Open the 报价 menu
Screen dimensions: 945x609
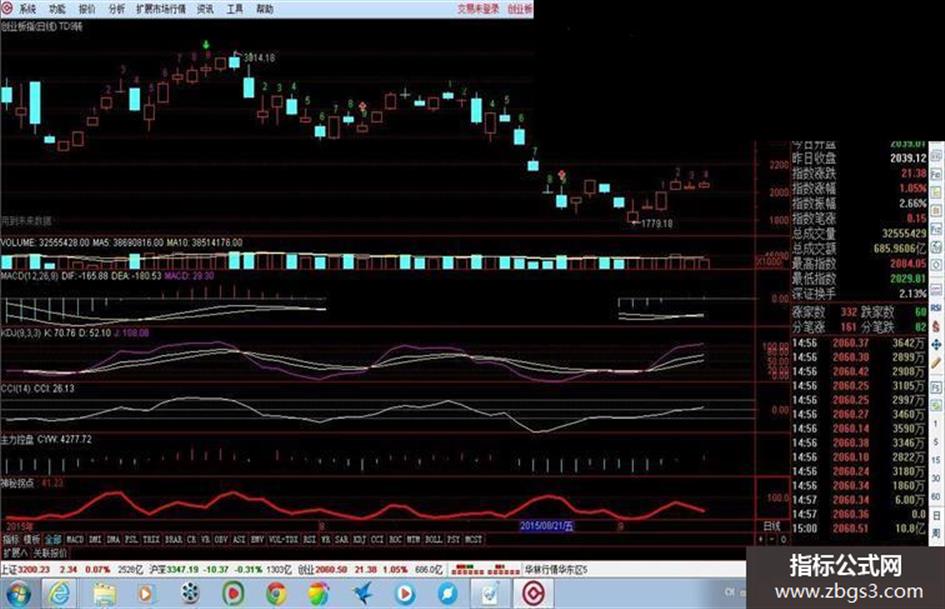(x=87, y=9)
